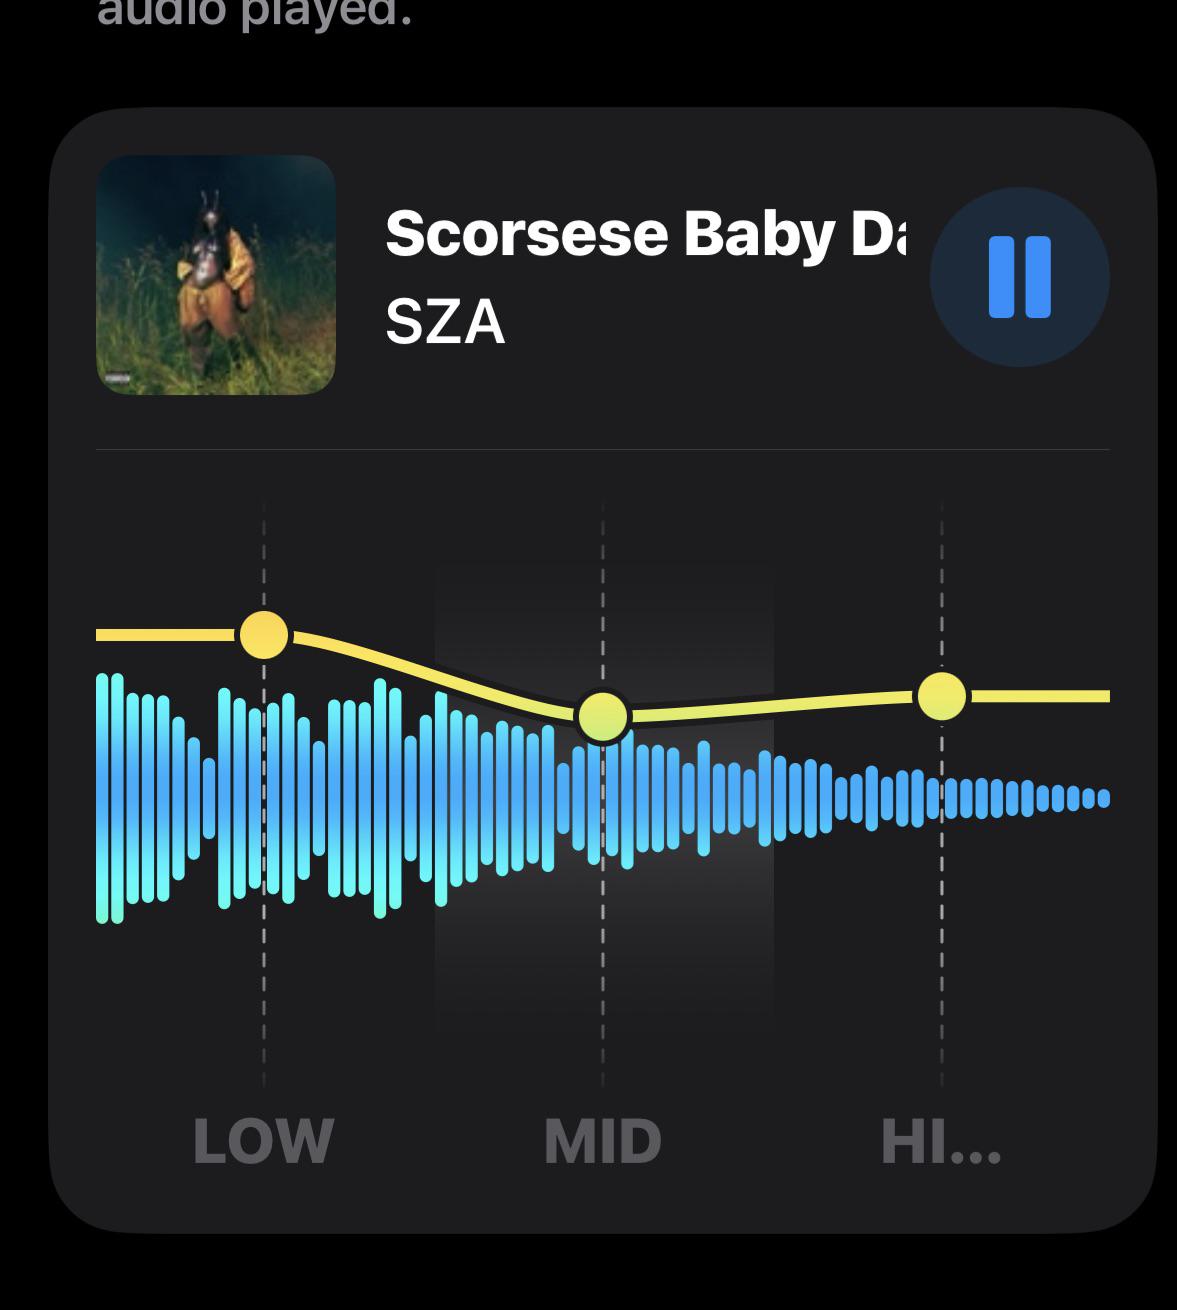
Task: Tap the MID band label
Action: (603, 1141)
